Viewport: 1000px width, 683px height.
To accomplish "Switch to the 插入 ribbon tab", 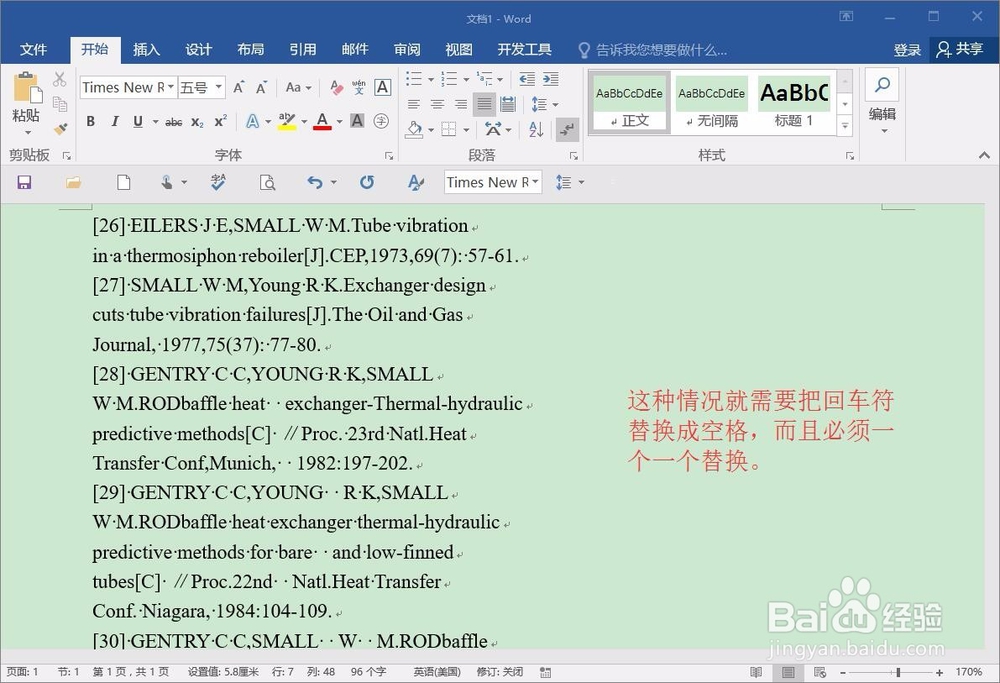I will (145, 49).
